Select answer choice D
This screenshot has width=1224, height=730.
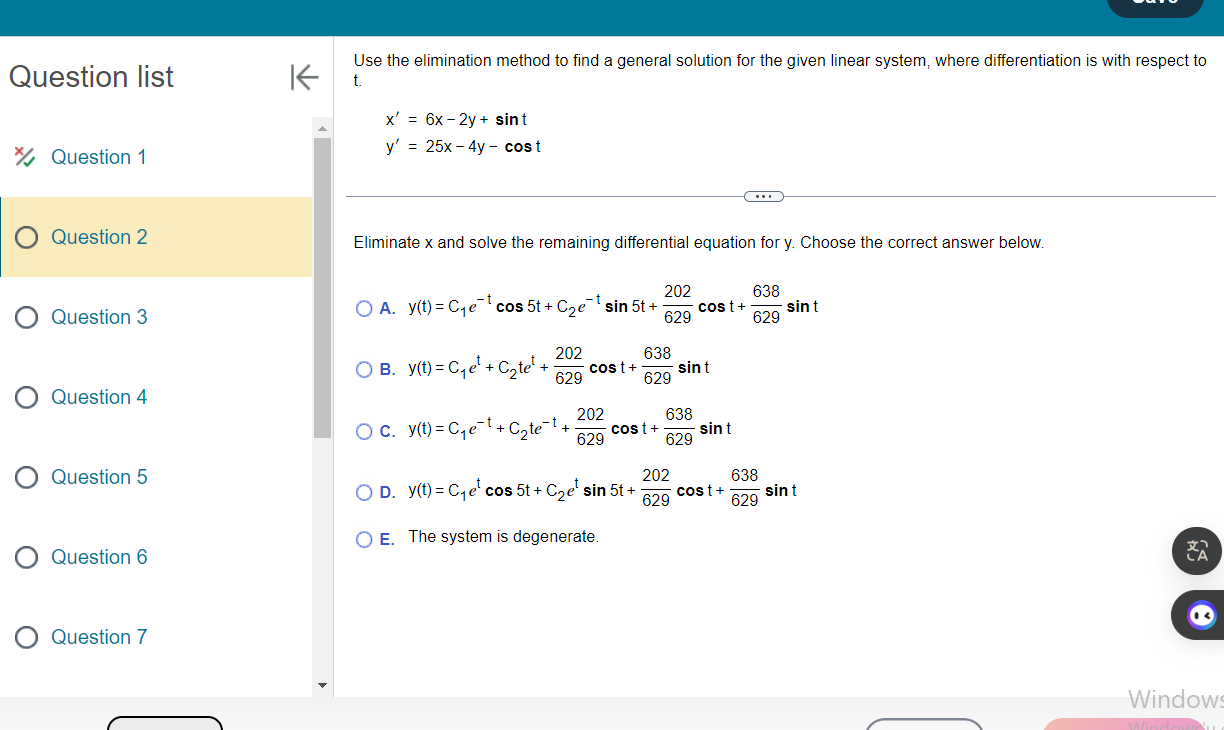coord(365,492)
